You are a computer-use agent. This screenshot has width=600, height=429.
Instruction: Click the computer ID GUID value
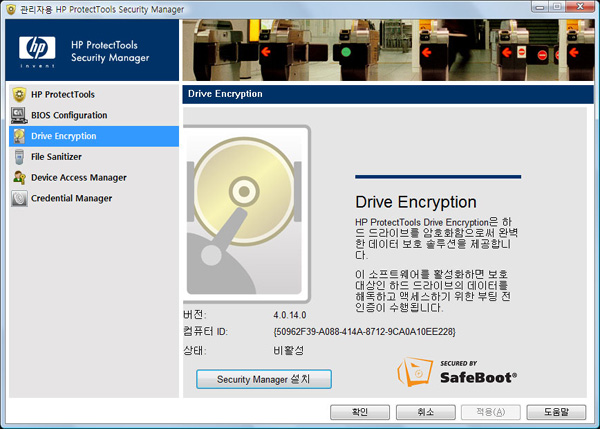(365, 332)
